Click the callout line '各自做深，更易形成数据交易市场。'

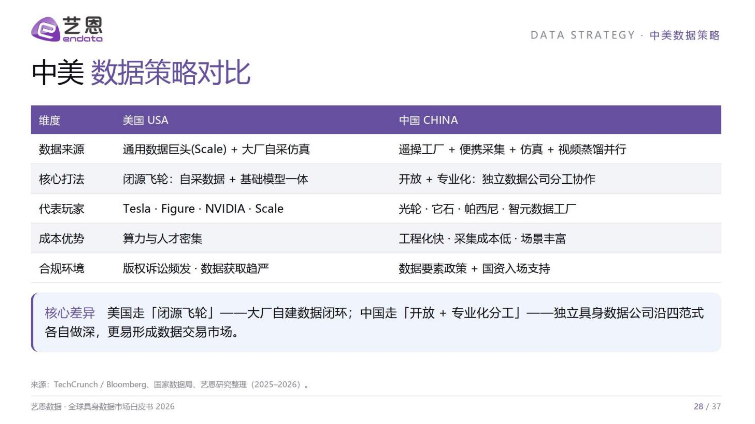pyautogui.click(x=142, y=332)
